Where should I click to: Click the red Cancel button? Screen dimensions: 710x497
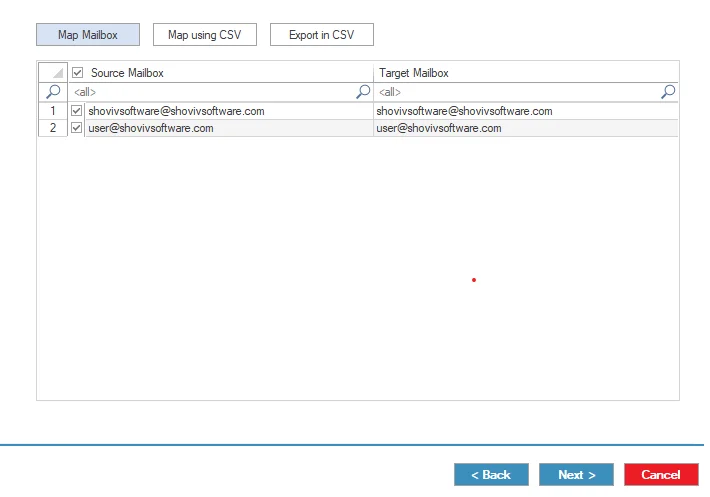click(661, 474)
